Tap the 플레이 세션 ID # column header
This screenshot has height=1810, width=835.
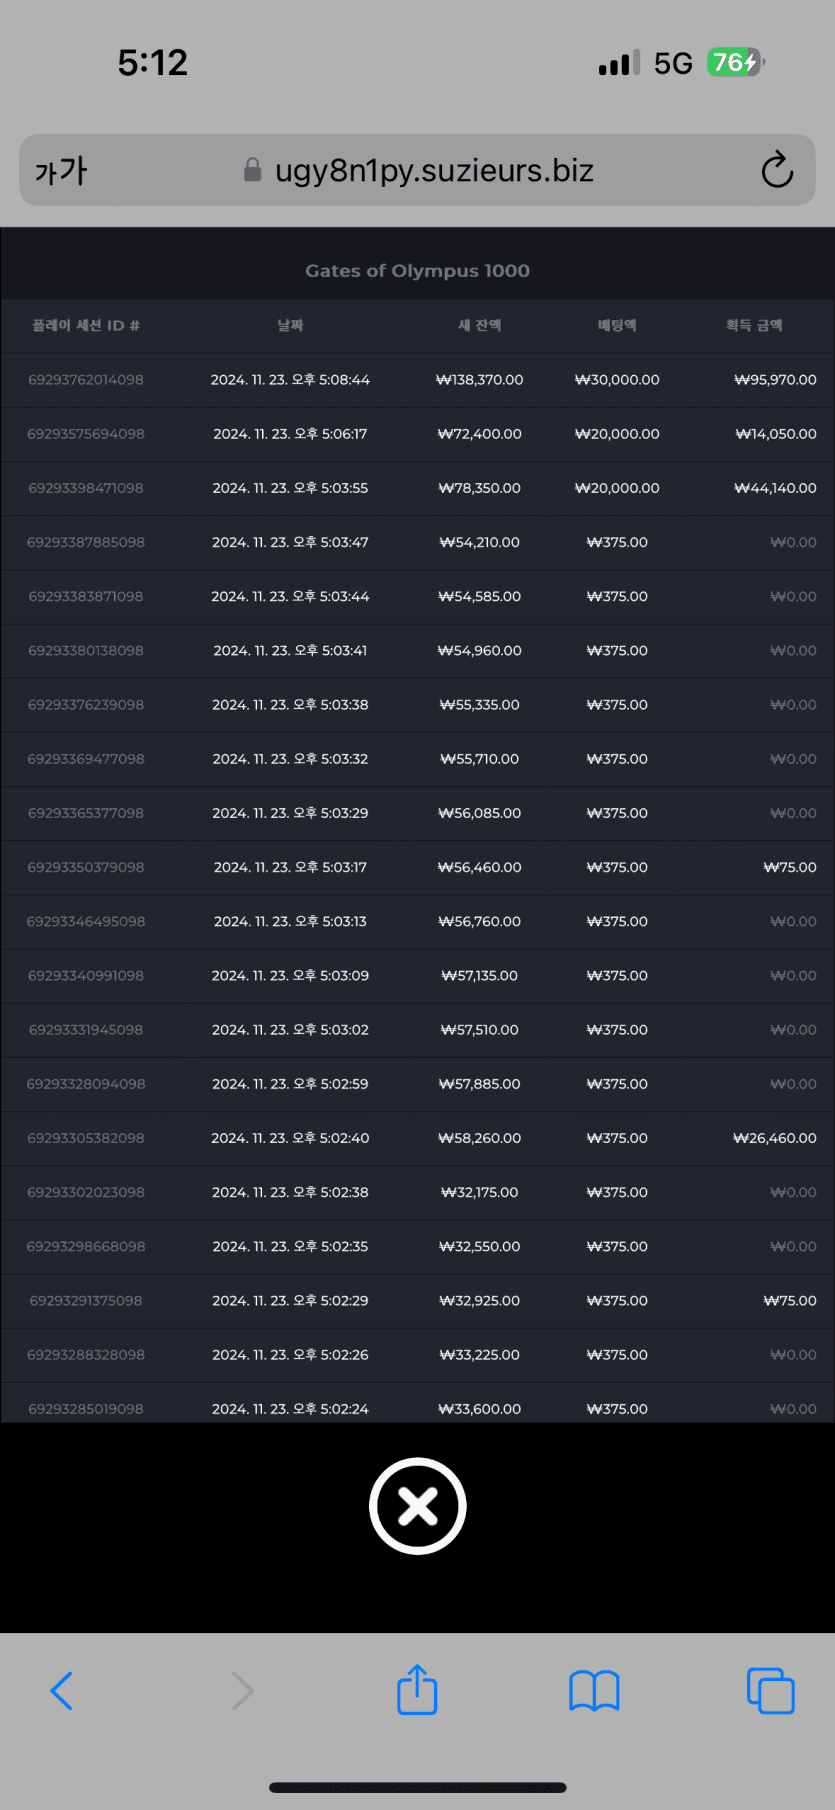point(86,326)
